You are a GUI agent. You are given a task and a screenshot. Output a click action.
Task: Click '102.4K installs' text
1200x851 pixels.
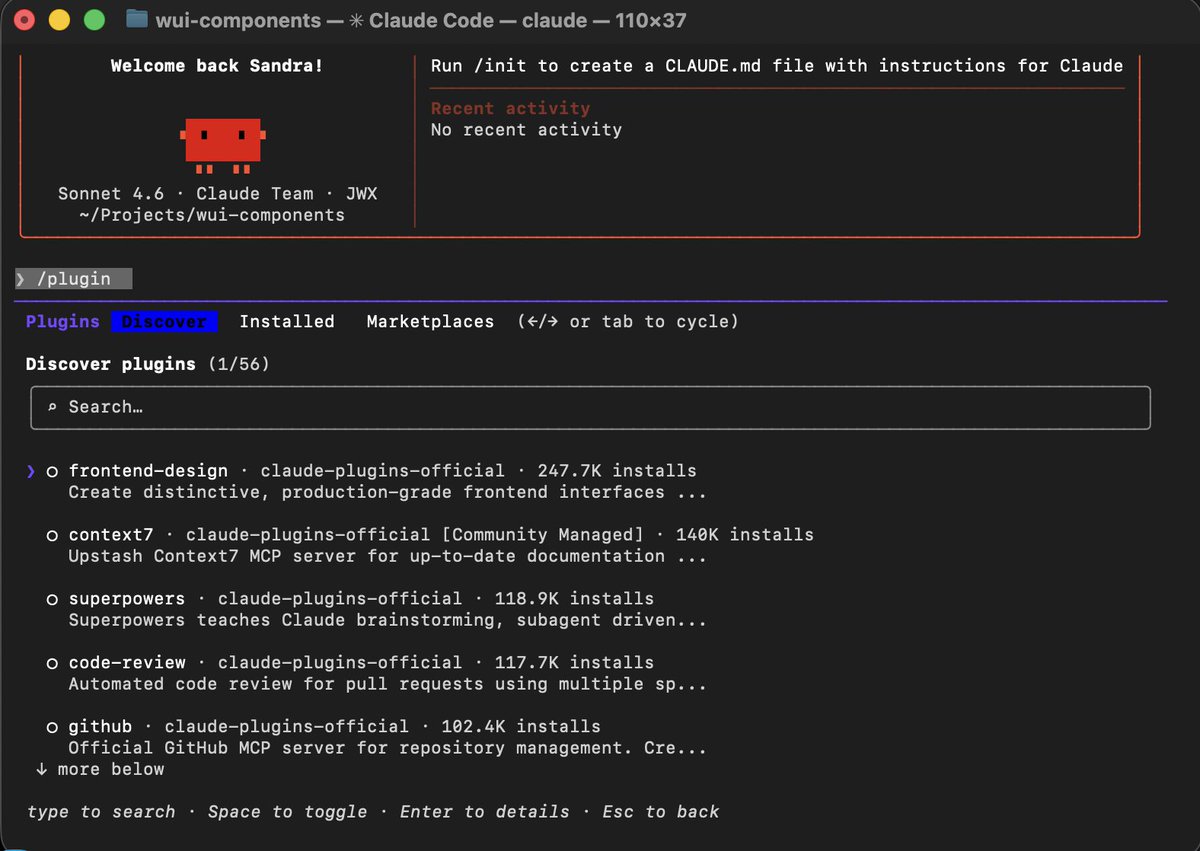(521, 726)
